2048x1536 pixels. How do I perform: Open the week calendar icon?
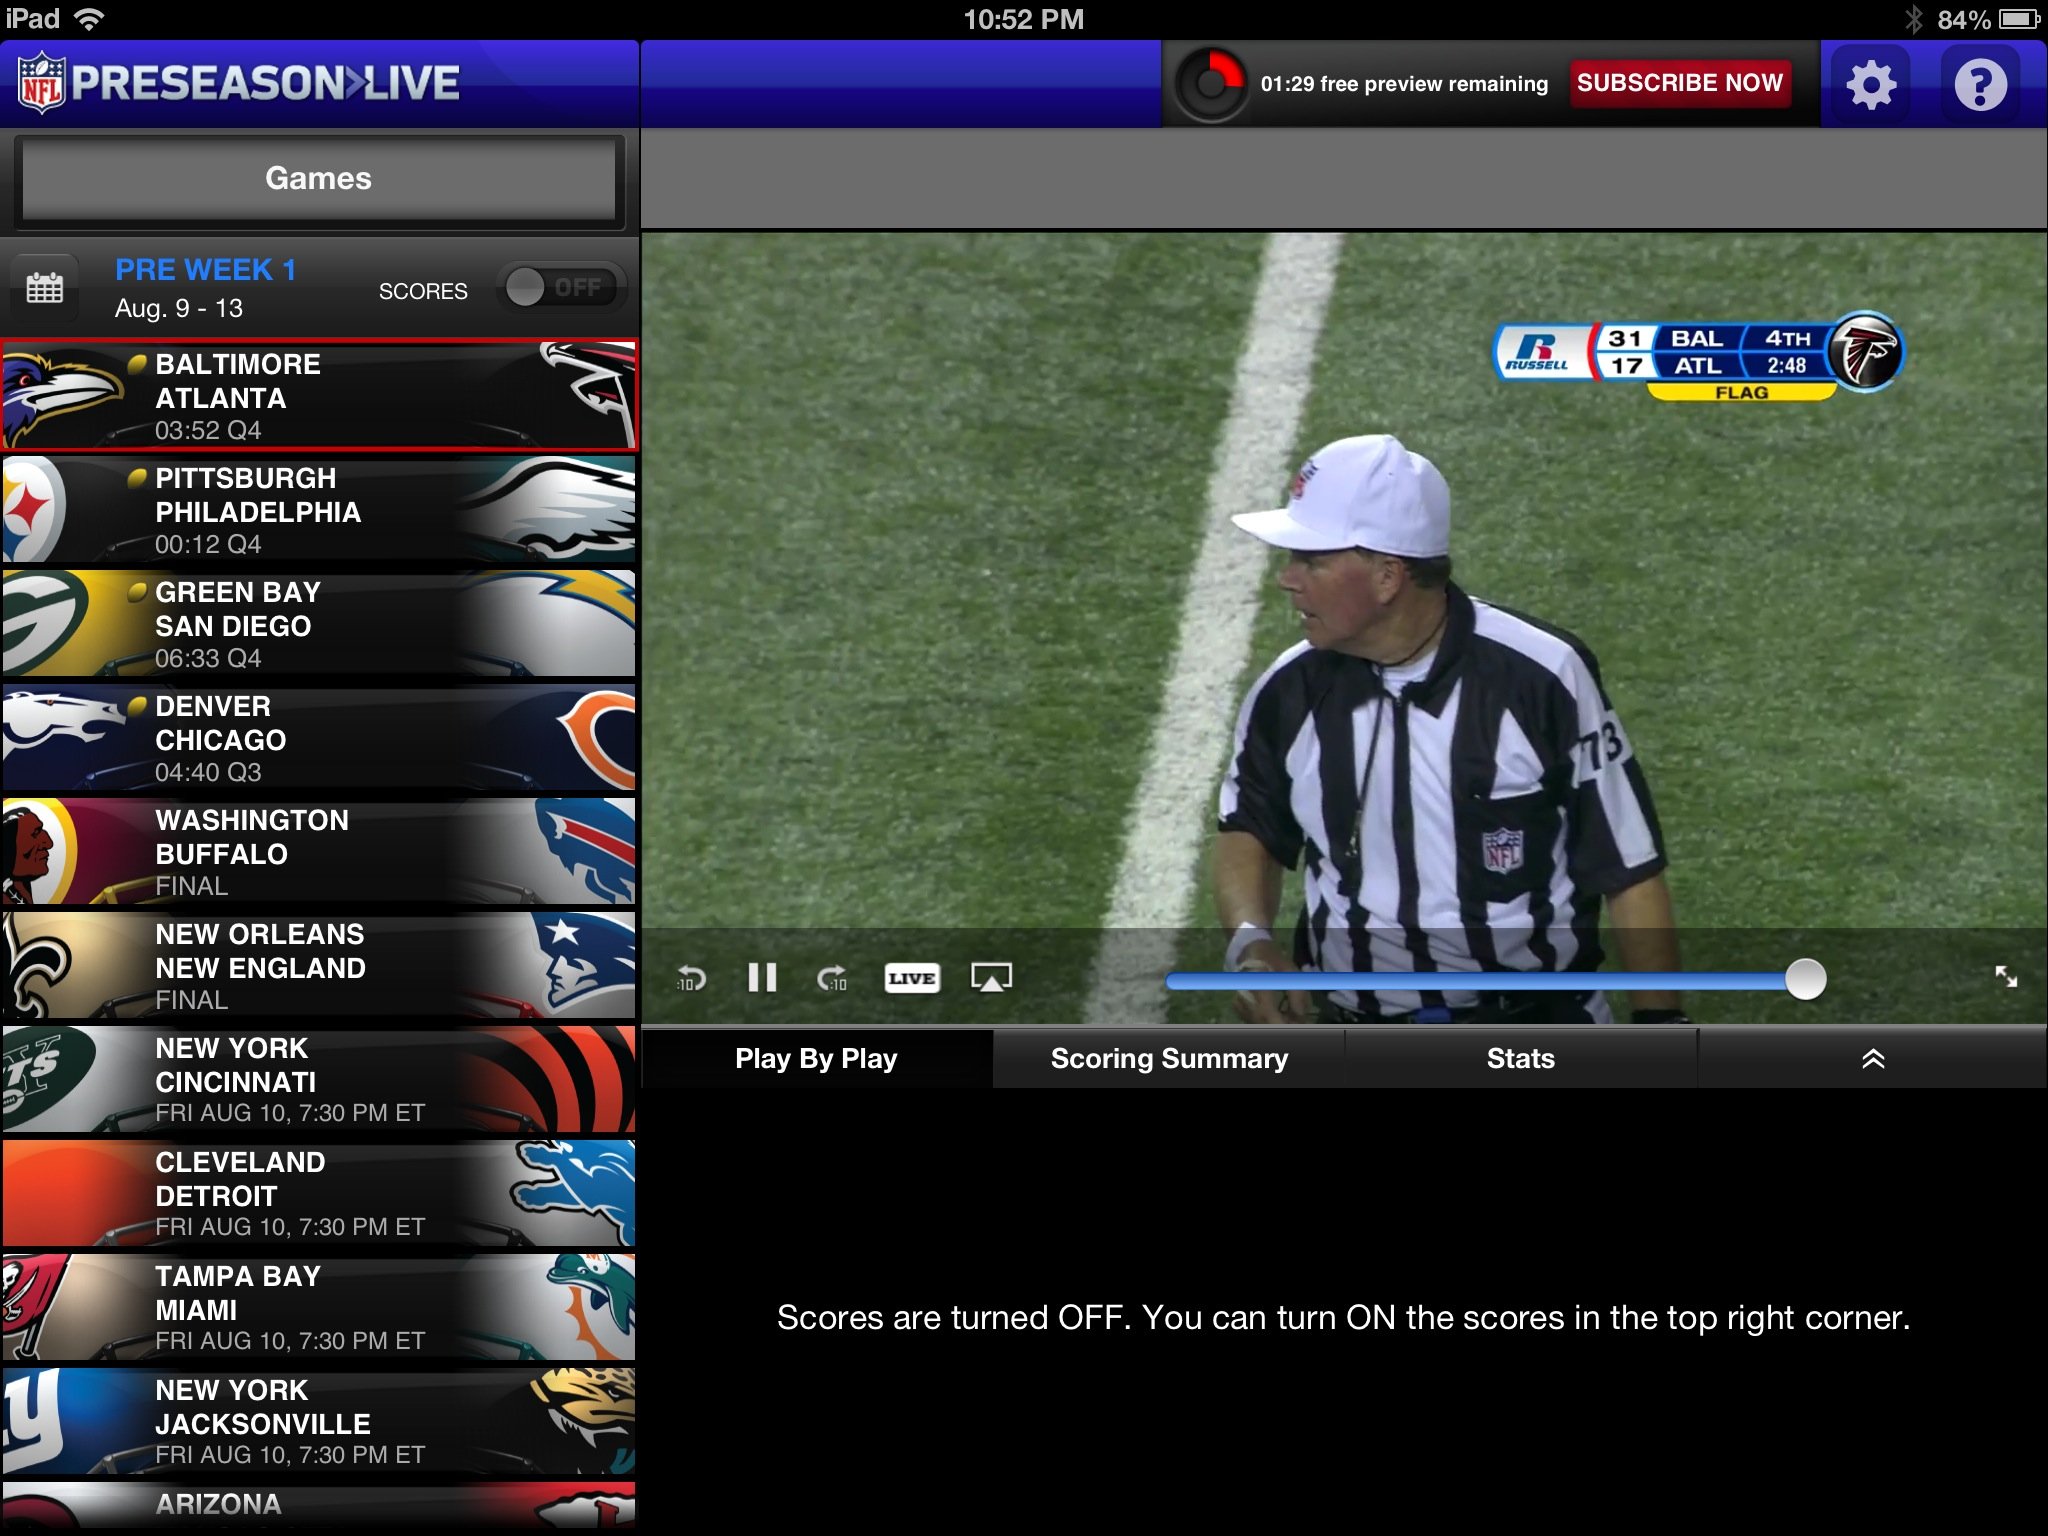point(44,289)
